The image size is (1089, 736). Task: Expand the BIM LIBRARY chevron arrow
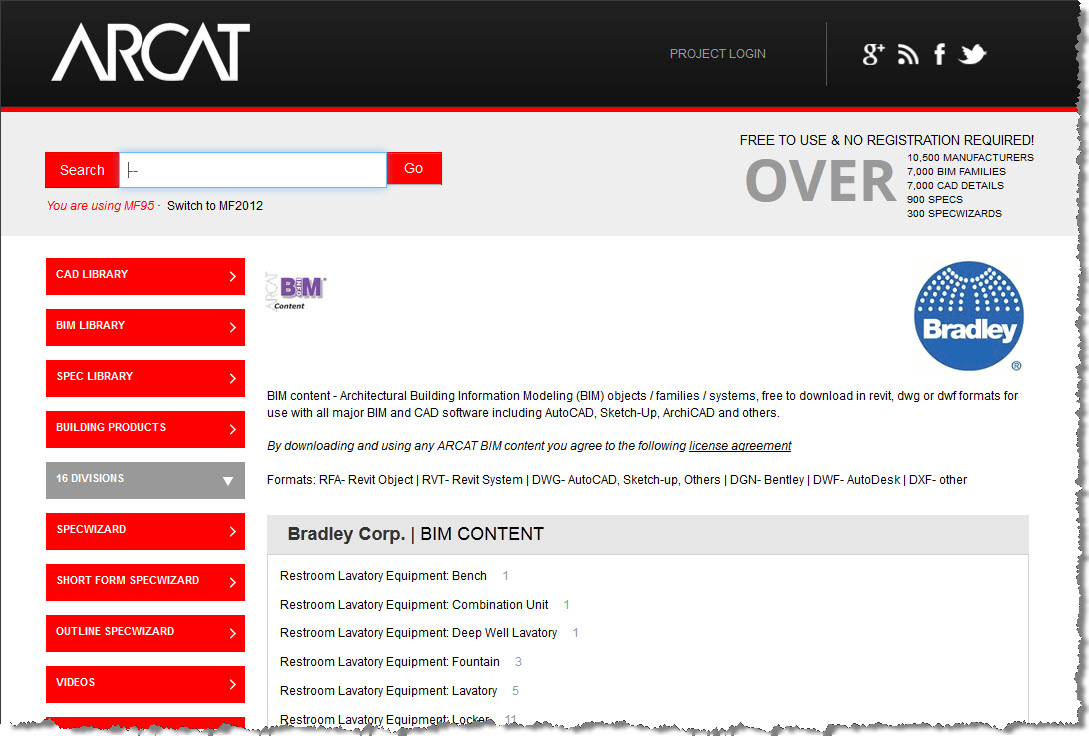pyautogui.click(x=233, y=327)
